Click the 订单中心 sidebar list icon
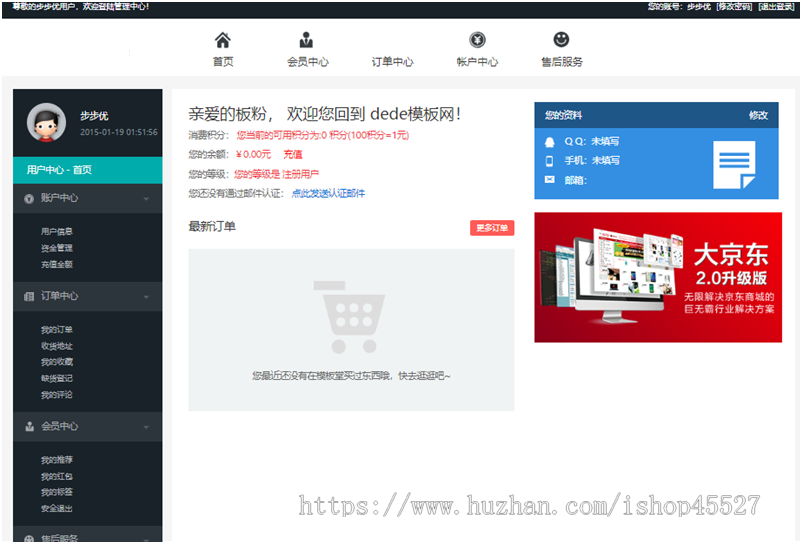The height and width of the screenshot is (544, 802). click(29, 297)
